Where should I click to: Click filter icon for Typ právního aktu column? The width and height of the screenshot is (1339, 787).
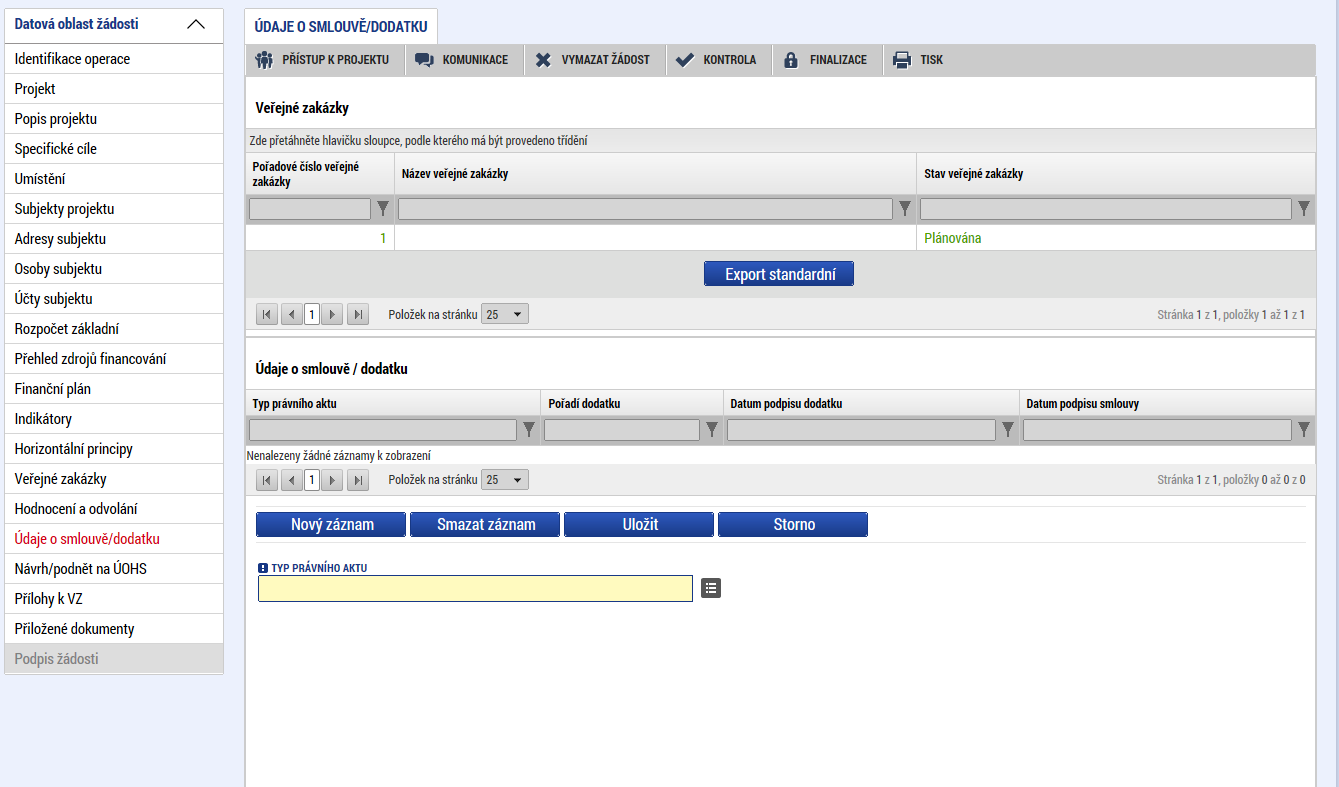[x=530, y=430]
